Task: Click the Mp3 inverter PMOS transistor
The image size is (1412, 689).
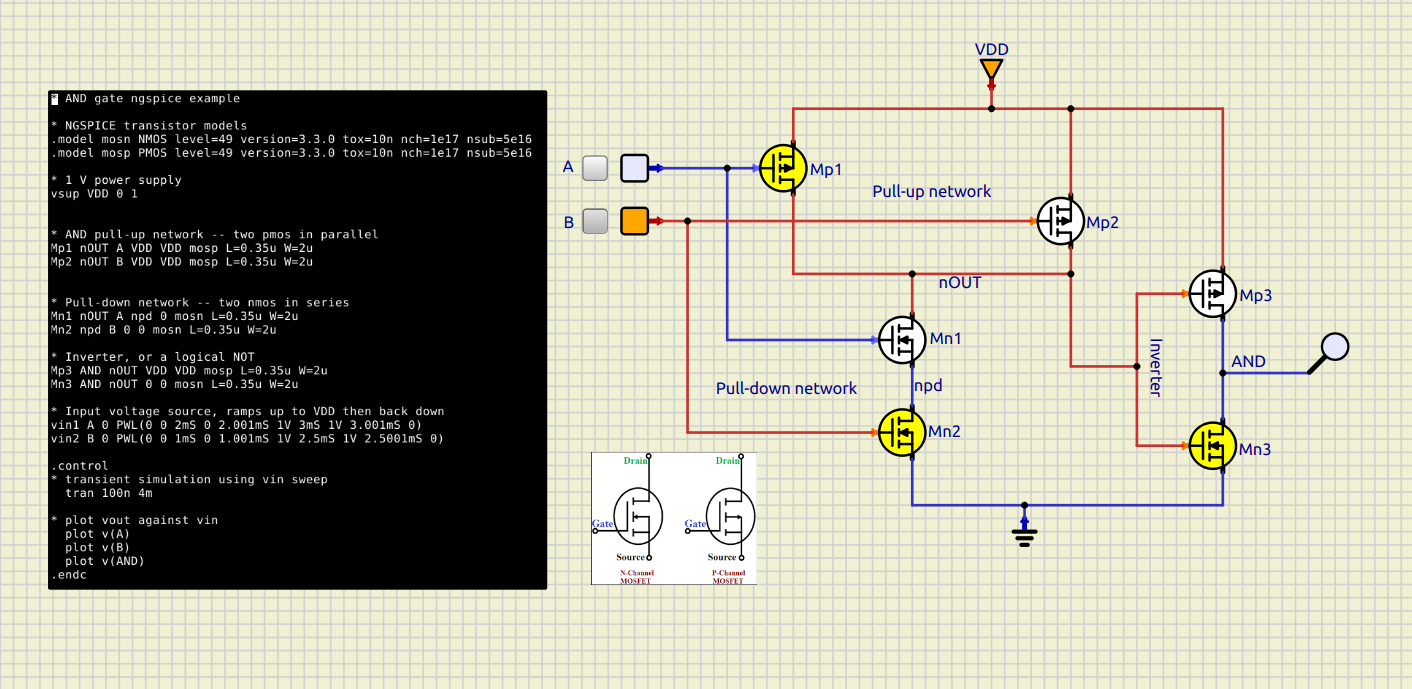Action: point(1213,294)
